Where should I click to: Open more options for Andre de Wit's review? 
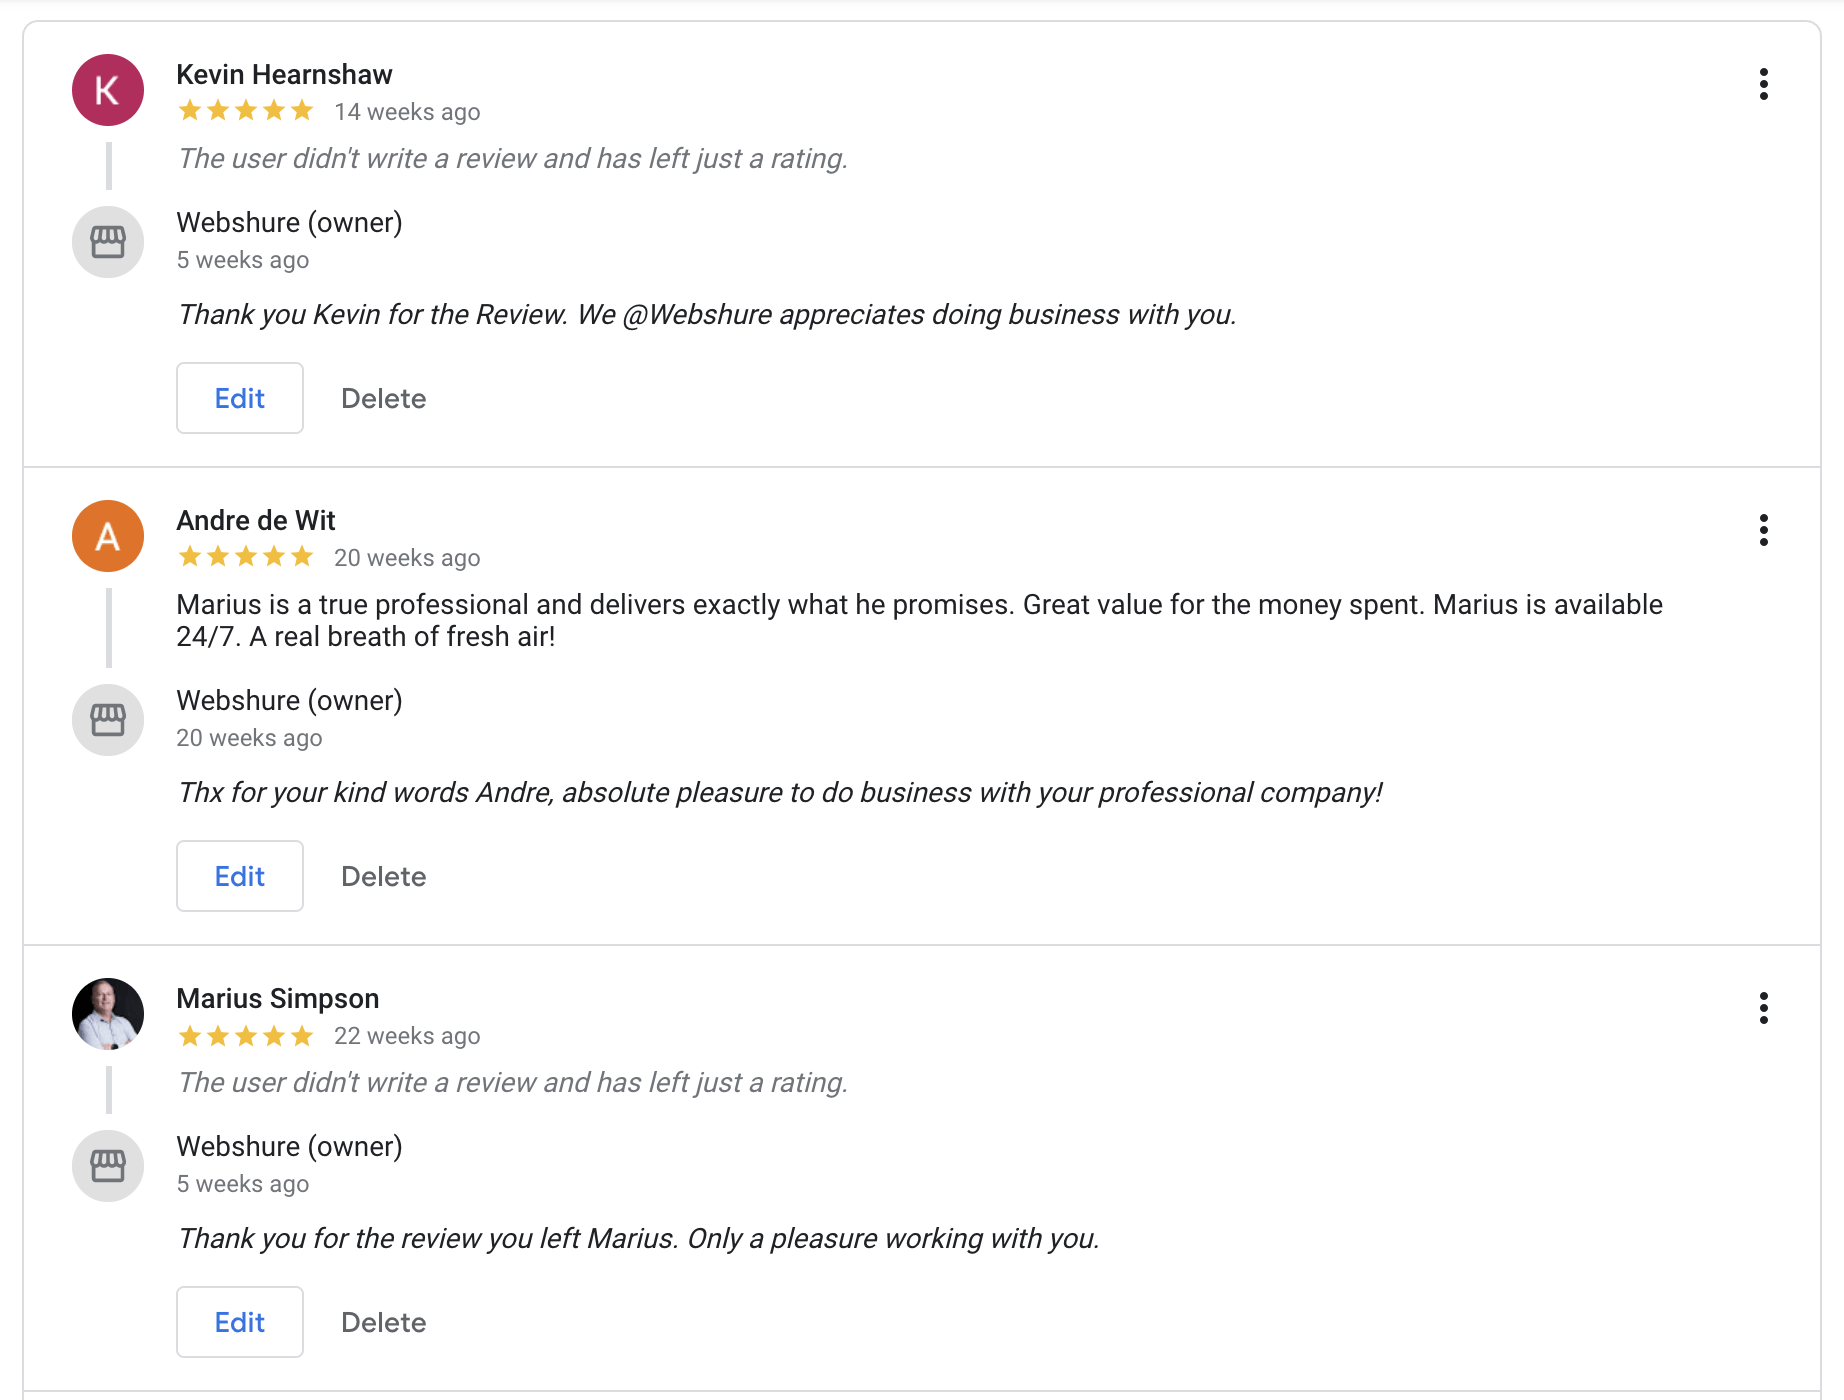(x=1764, y=530)
